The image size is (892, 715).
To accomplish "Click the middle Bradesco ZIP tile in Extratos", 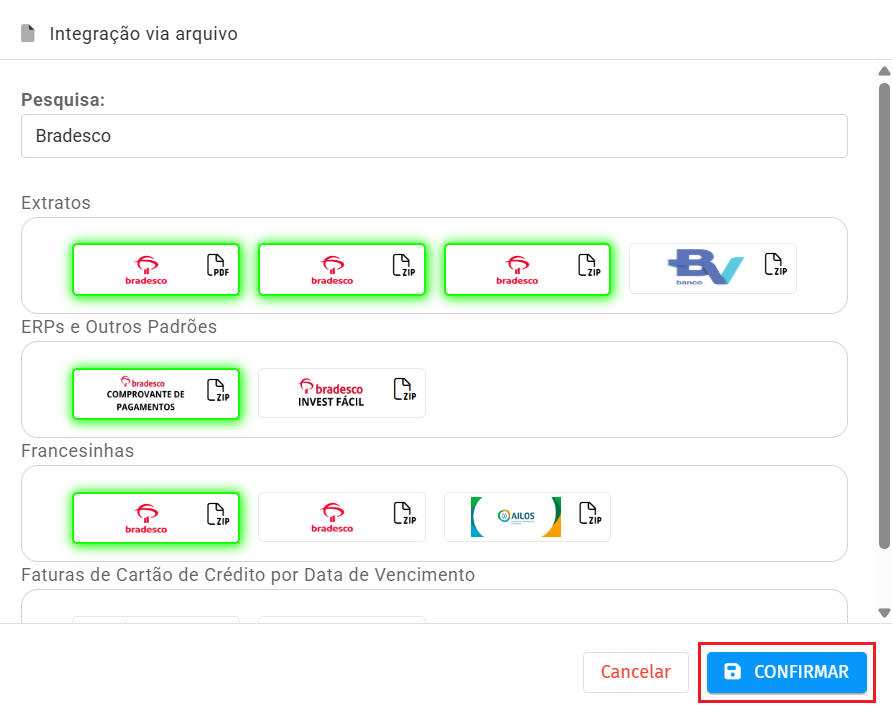I will pyautogui.click(x=341, y=269).
